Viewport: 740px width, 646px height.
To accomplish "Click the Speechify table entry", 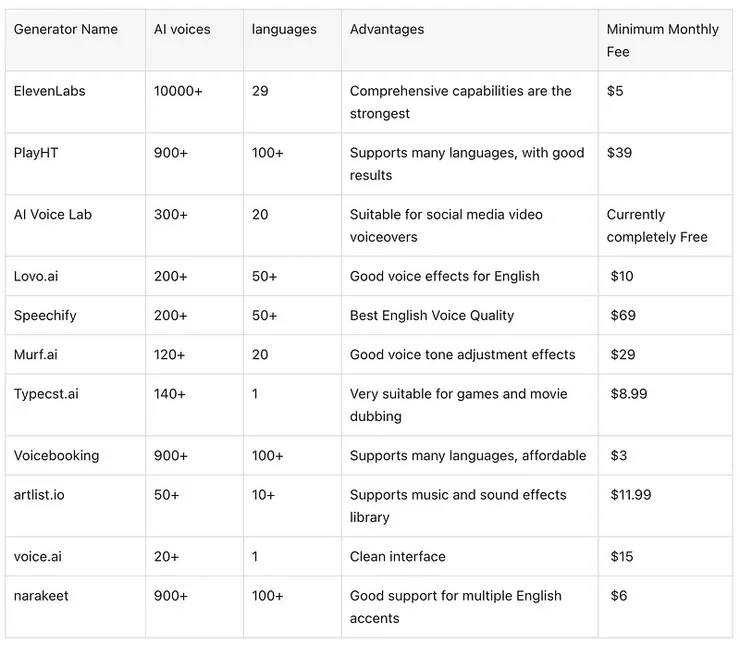I will pyautogui.click(x=45, y=316).
